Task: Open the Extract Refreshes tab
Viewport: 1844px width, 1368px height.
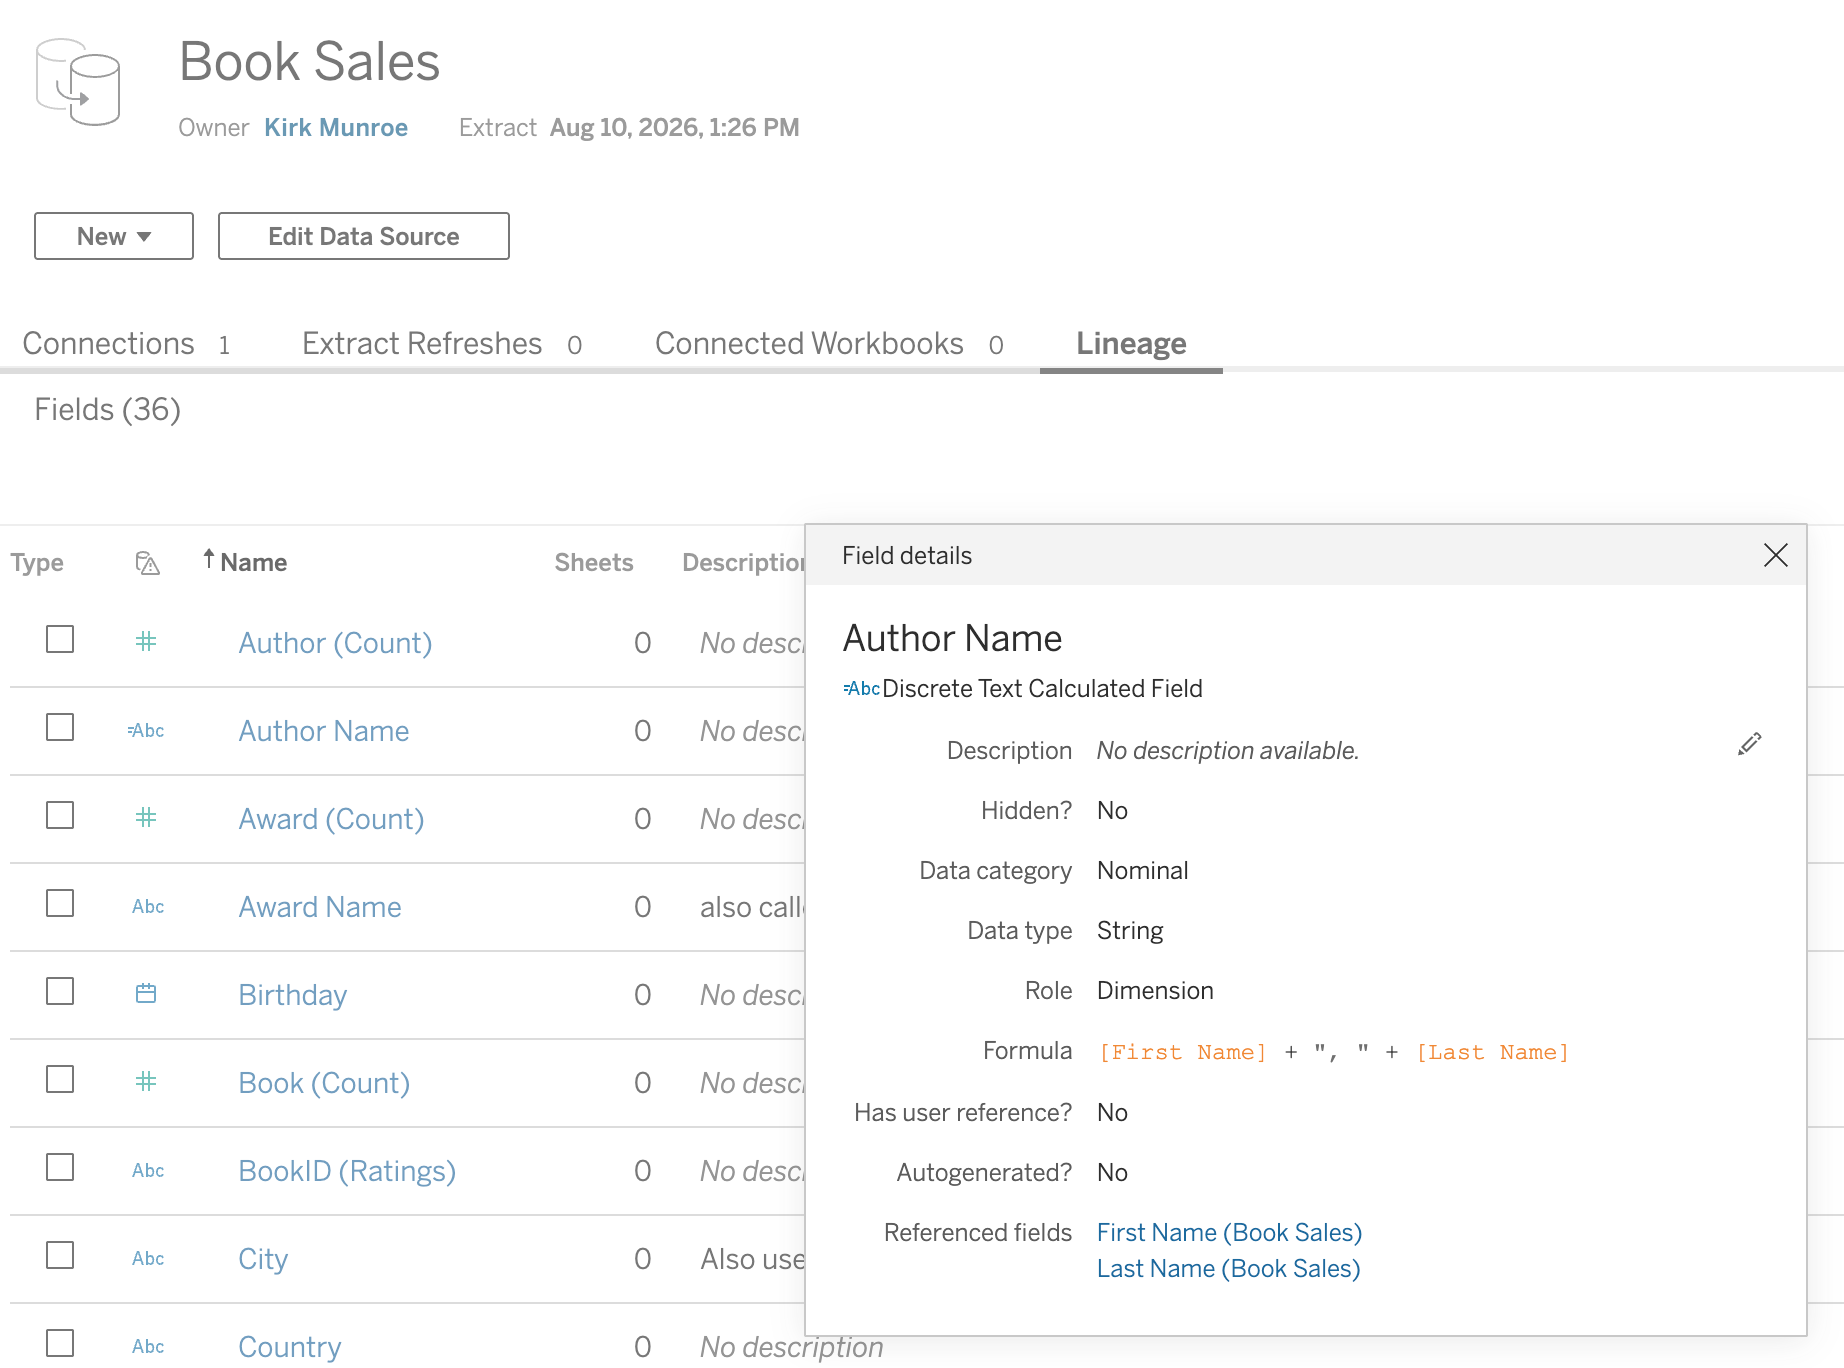Action: tap(442, 344)
